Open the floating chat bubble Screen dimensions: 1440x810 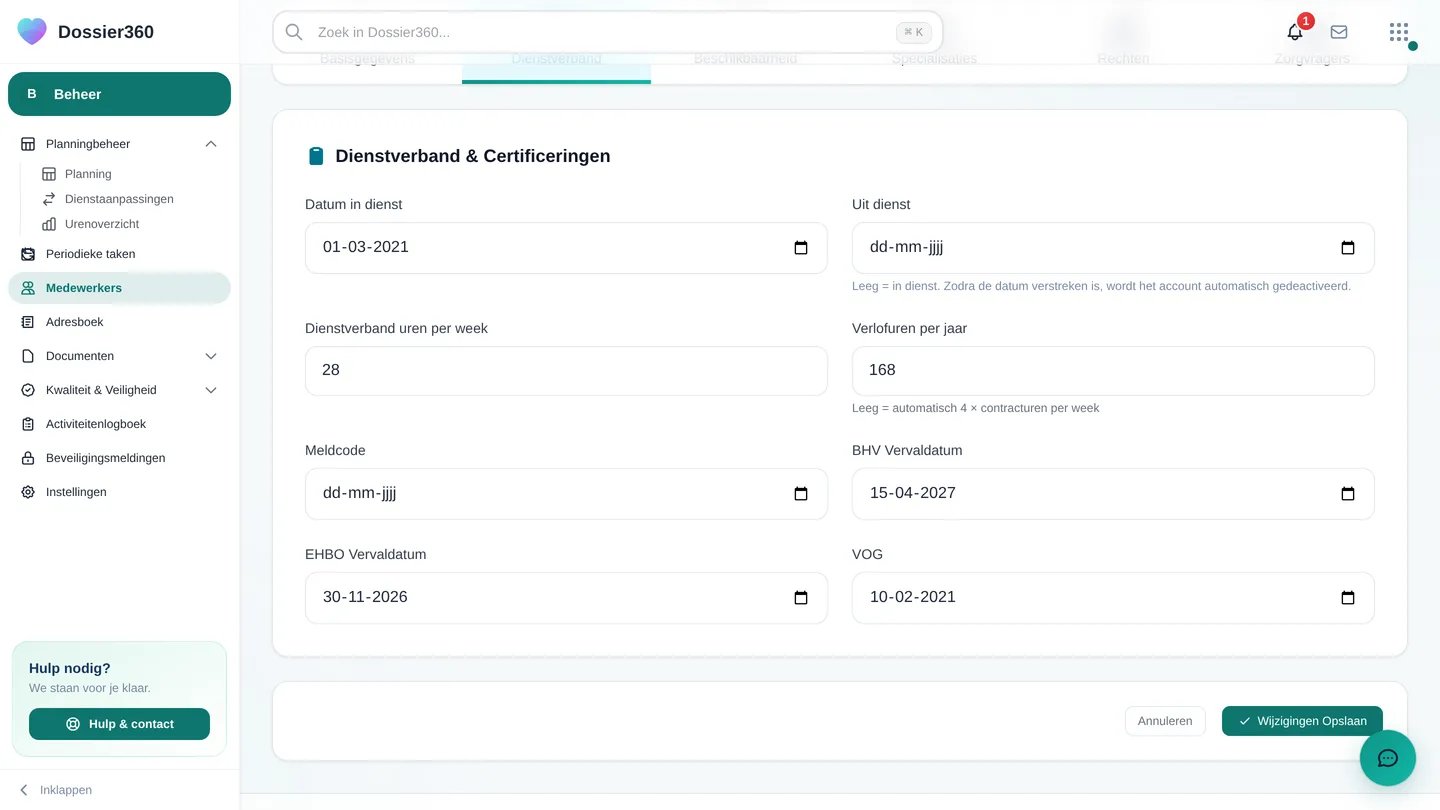click(x=1388, y=758)
